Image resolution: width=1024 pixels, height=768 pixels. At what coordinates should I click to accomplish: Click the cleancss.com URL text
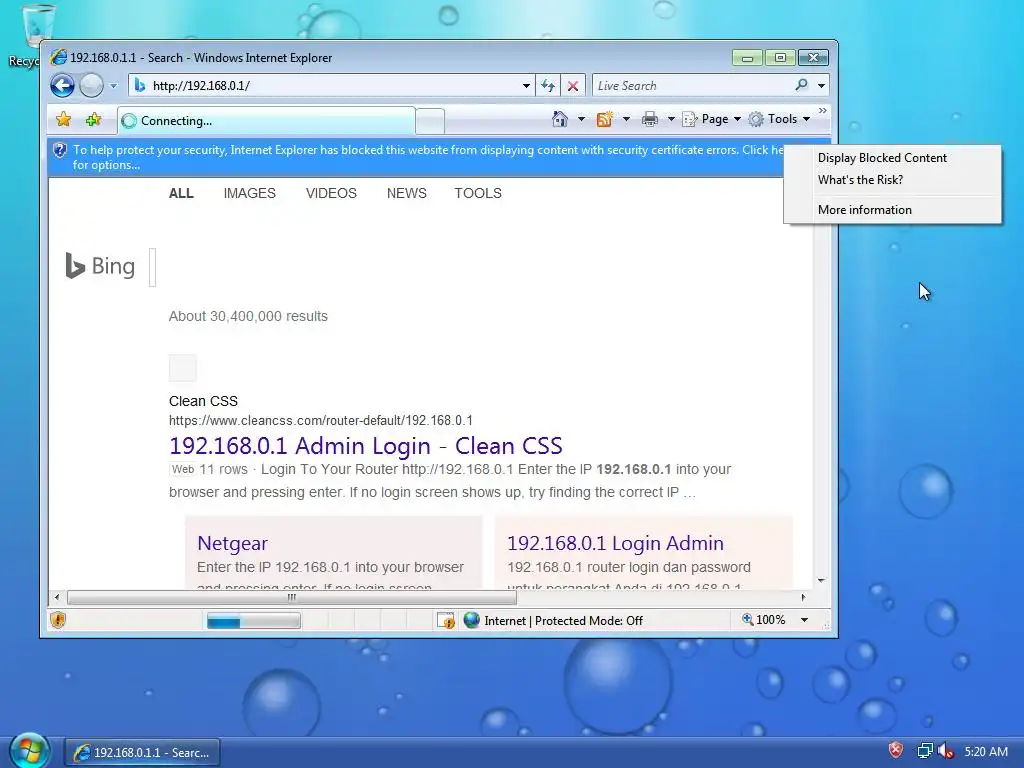click(x=321, y=421)
